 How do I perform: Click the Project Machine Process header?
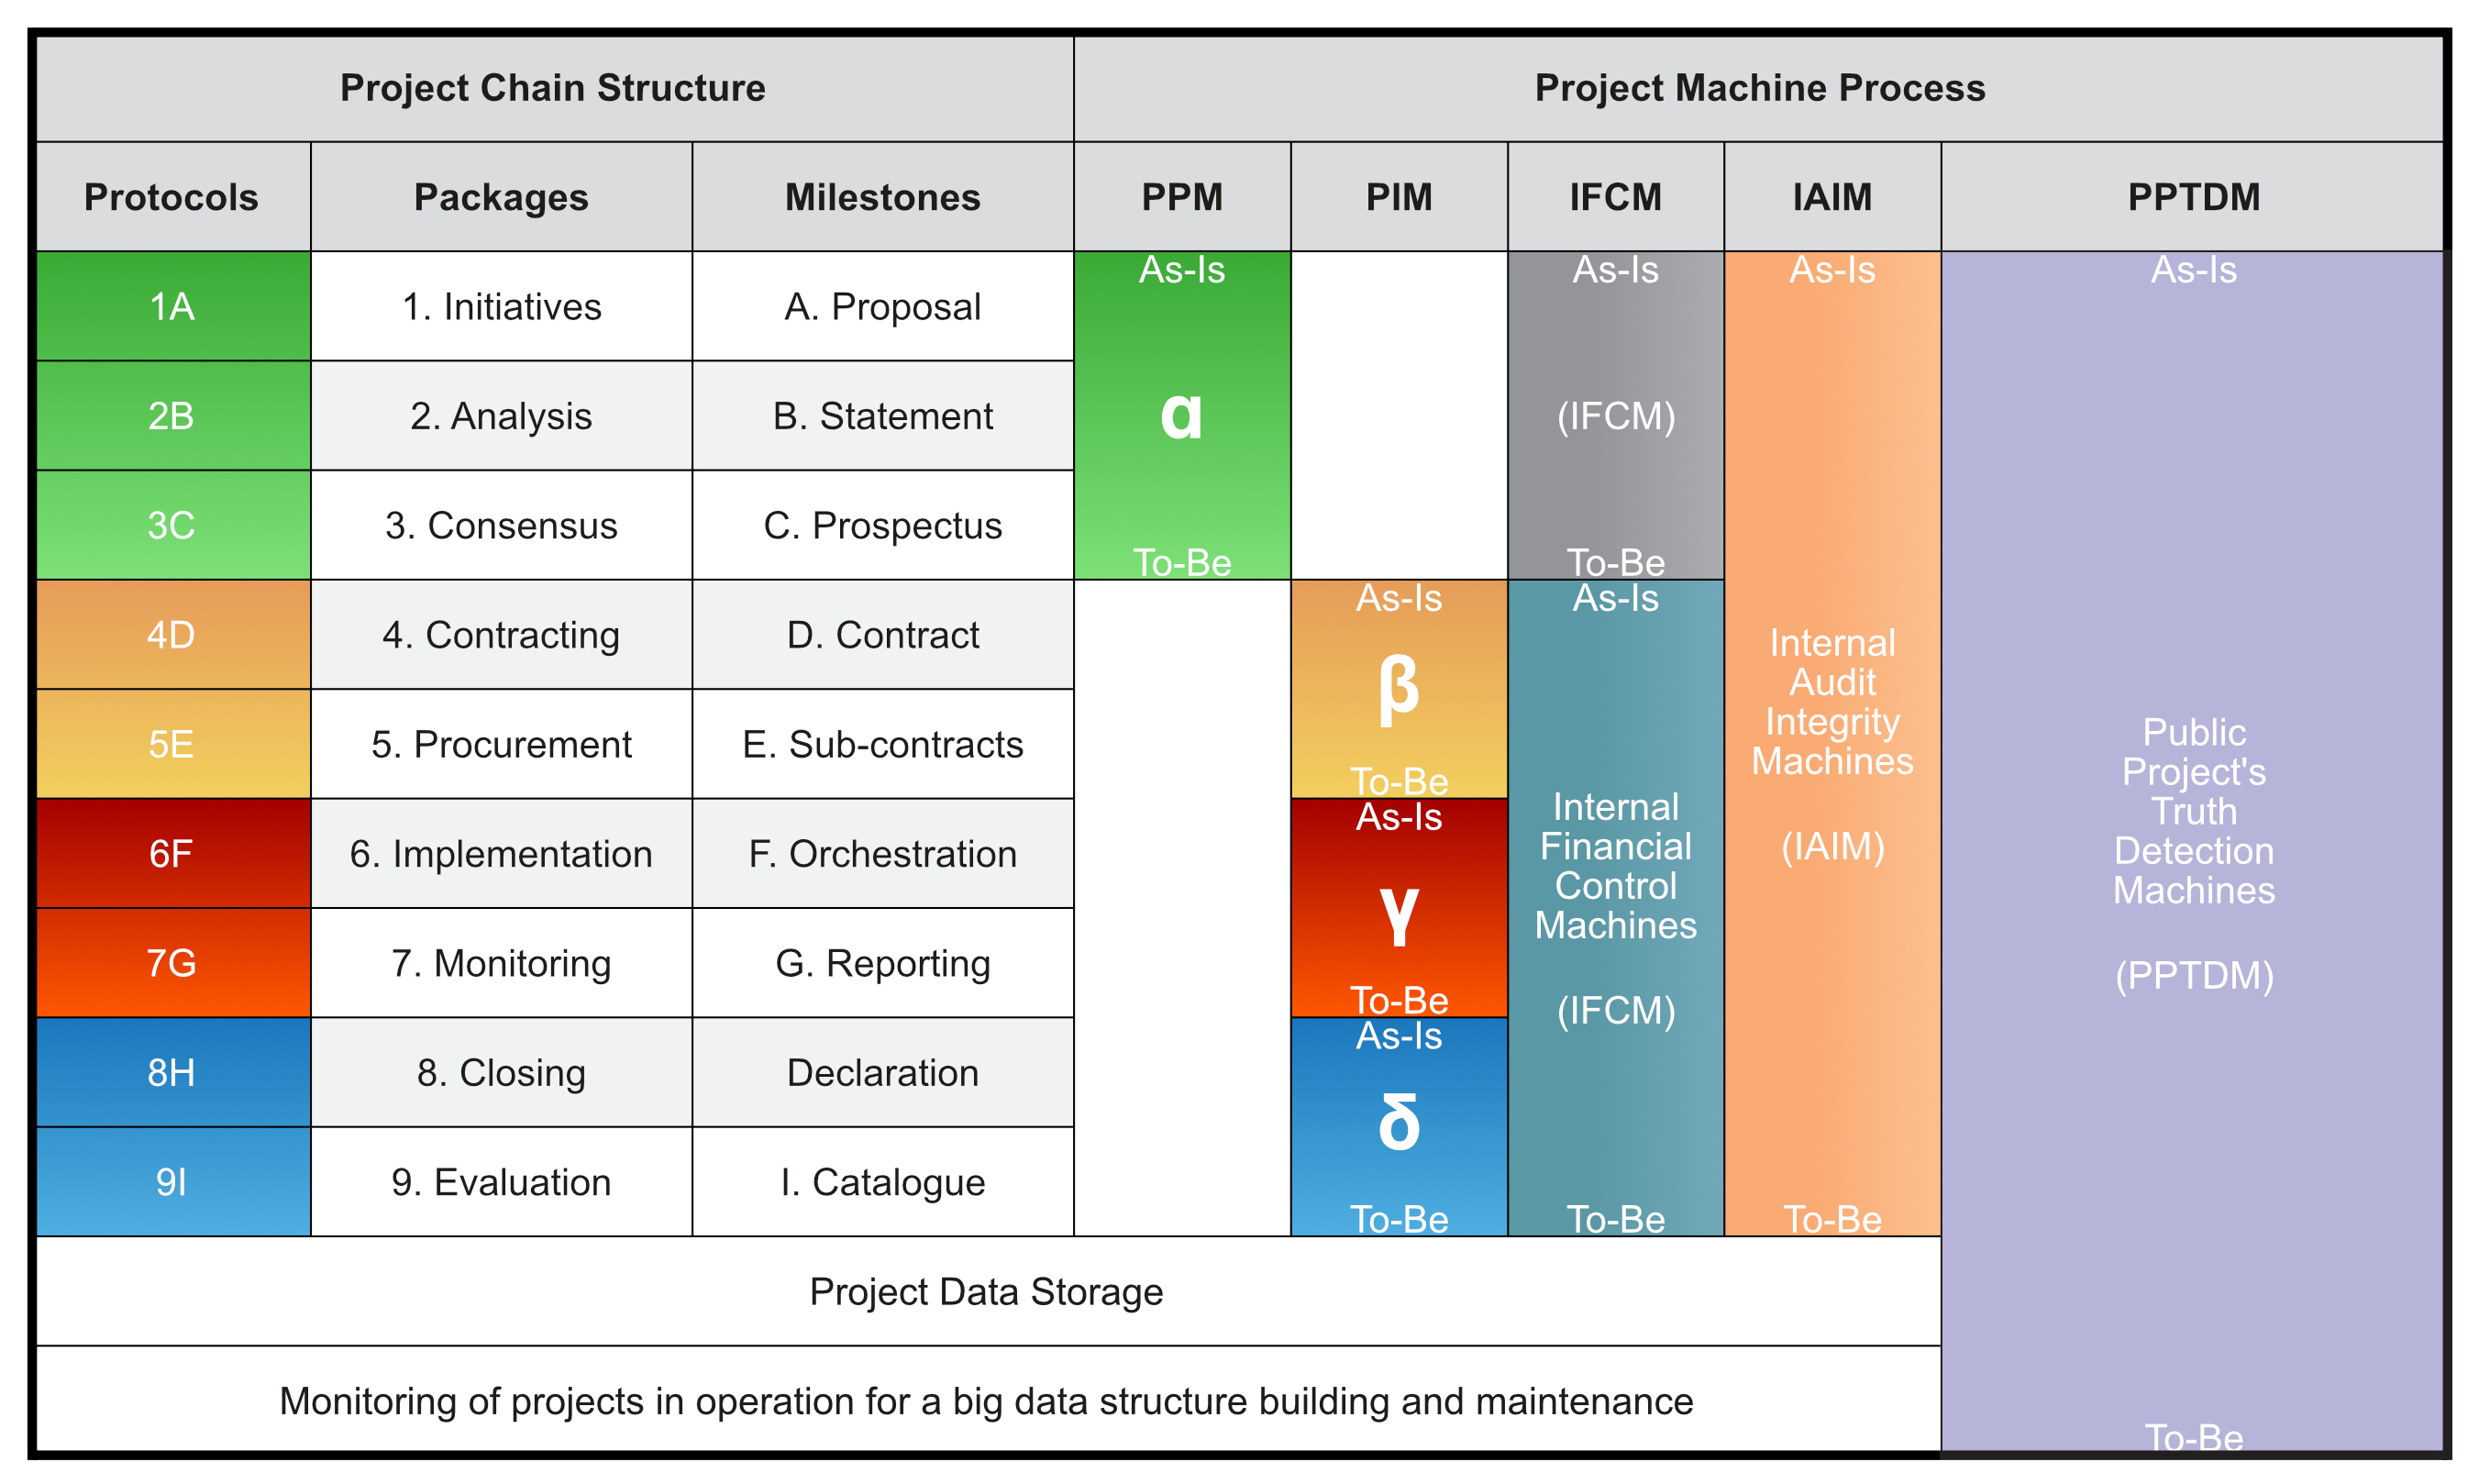pyautogui.click(x=1758, y=89)
